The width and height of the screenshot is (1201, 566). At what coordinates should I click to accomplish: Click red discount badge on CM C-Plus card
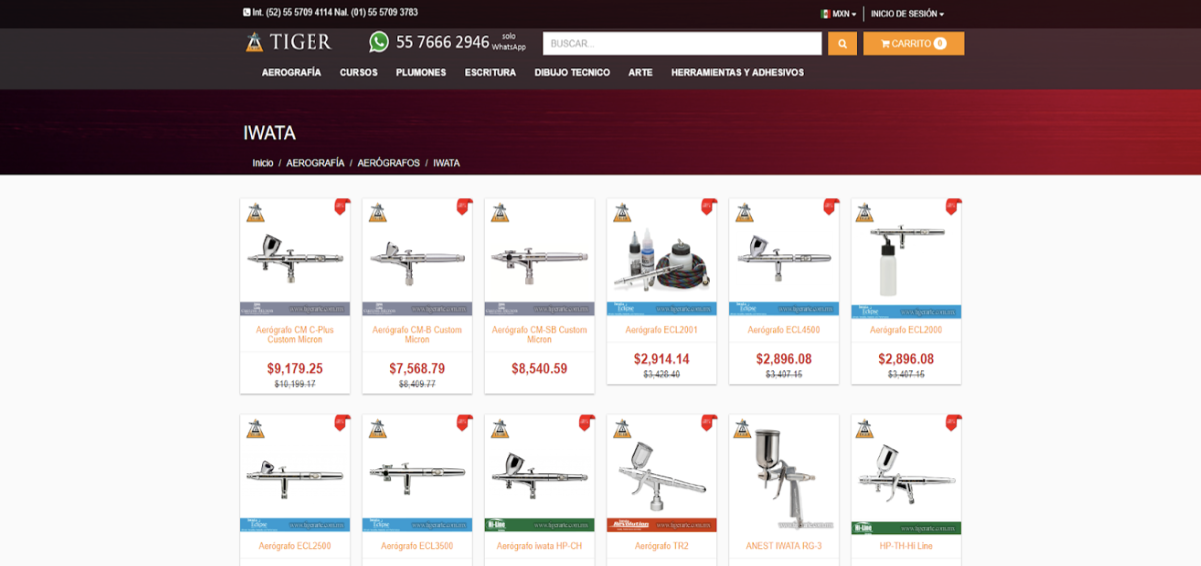tap(341, 206)
